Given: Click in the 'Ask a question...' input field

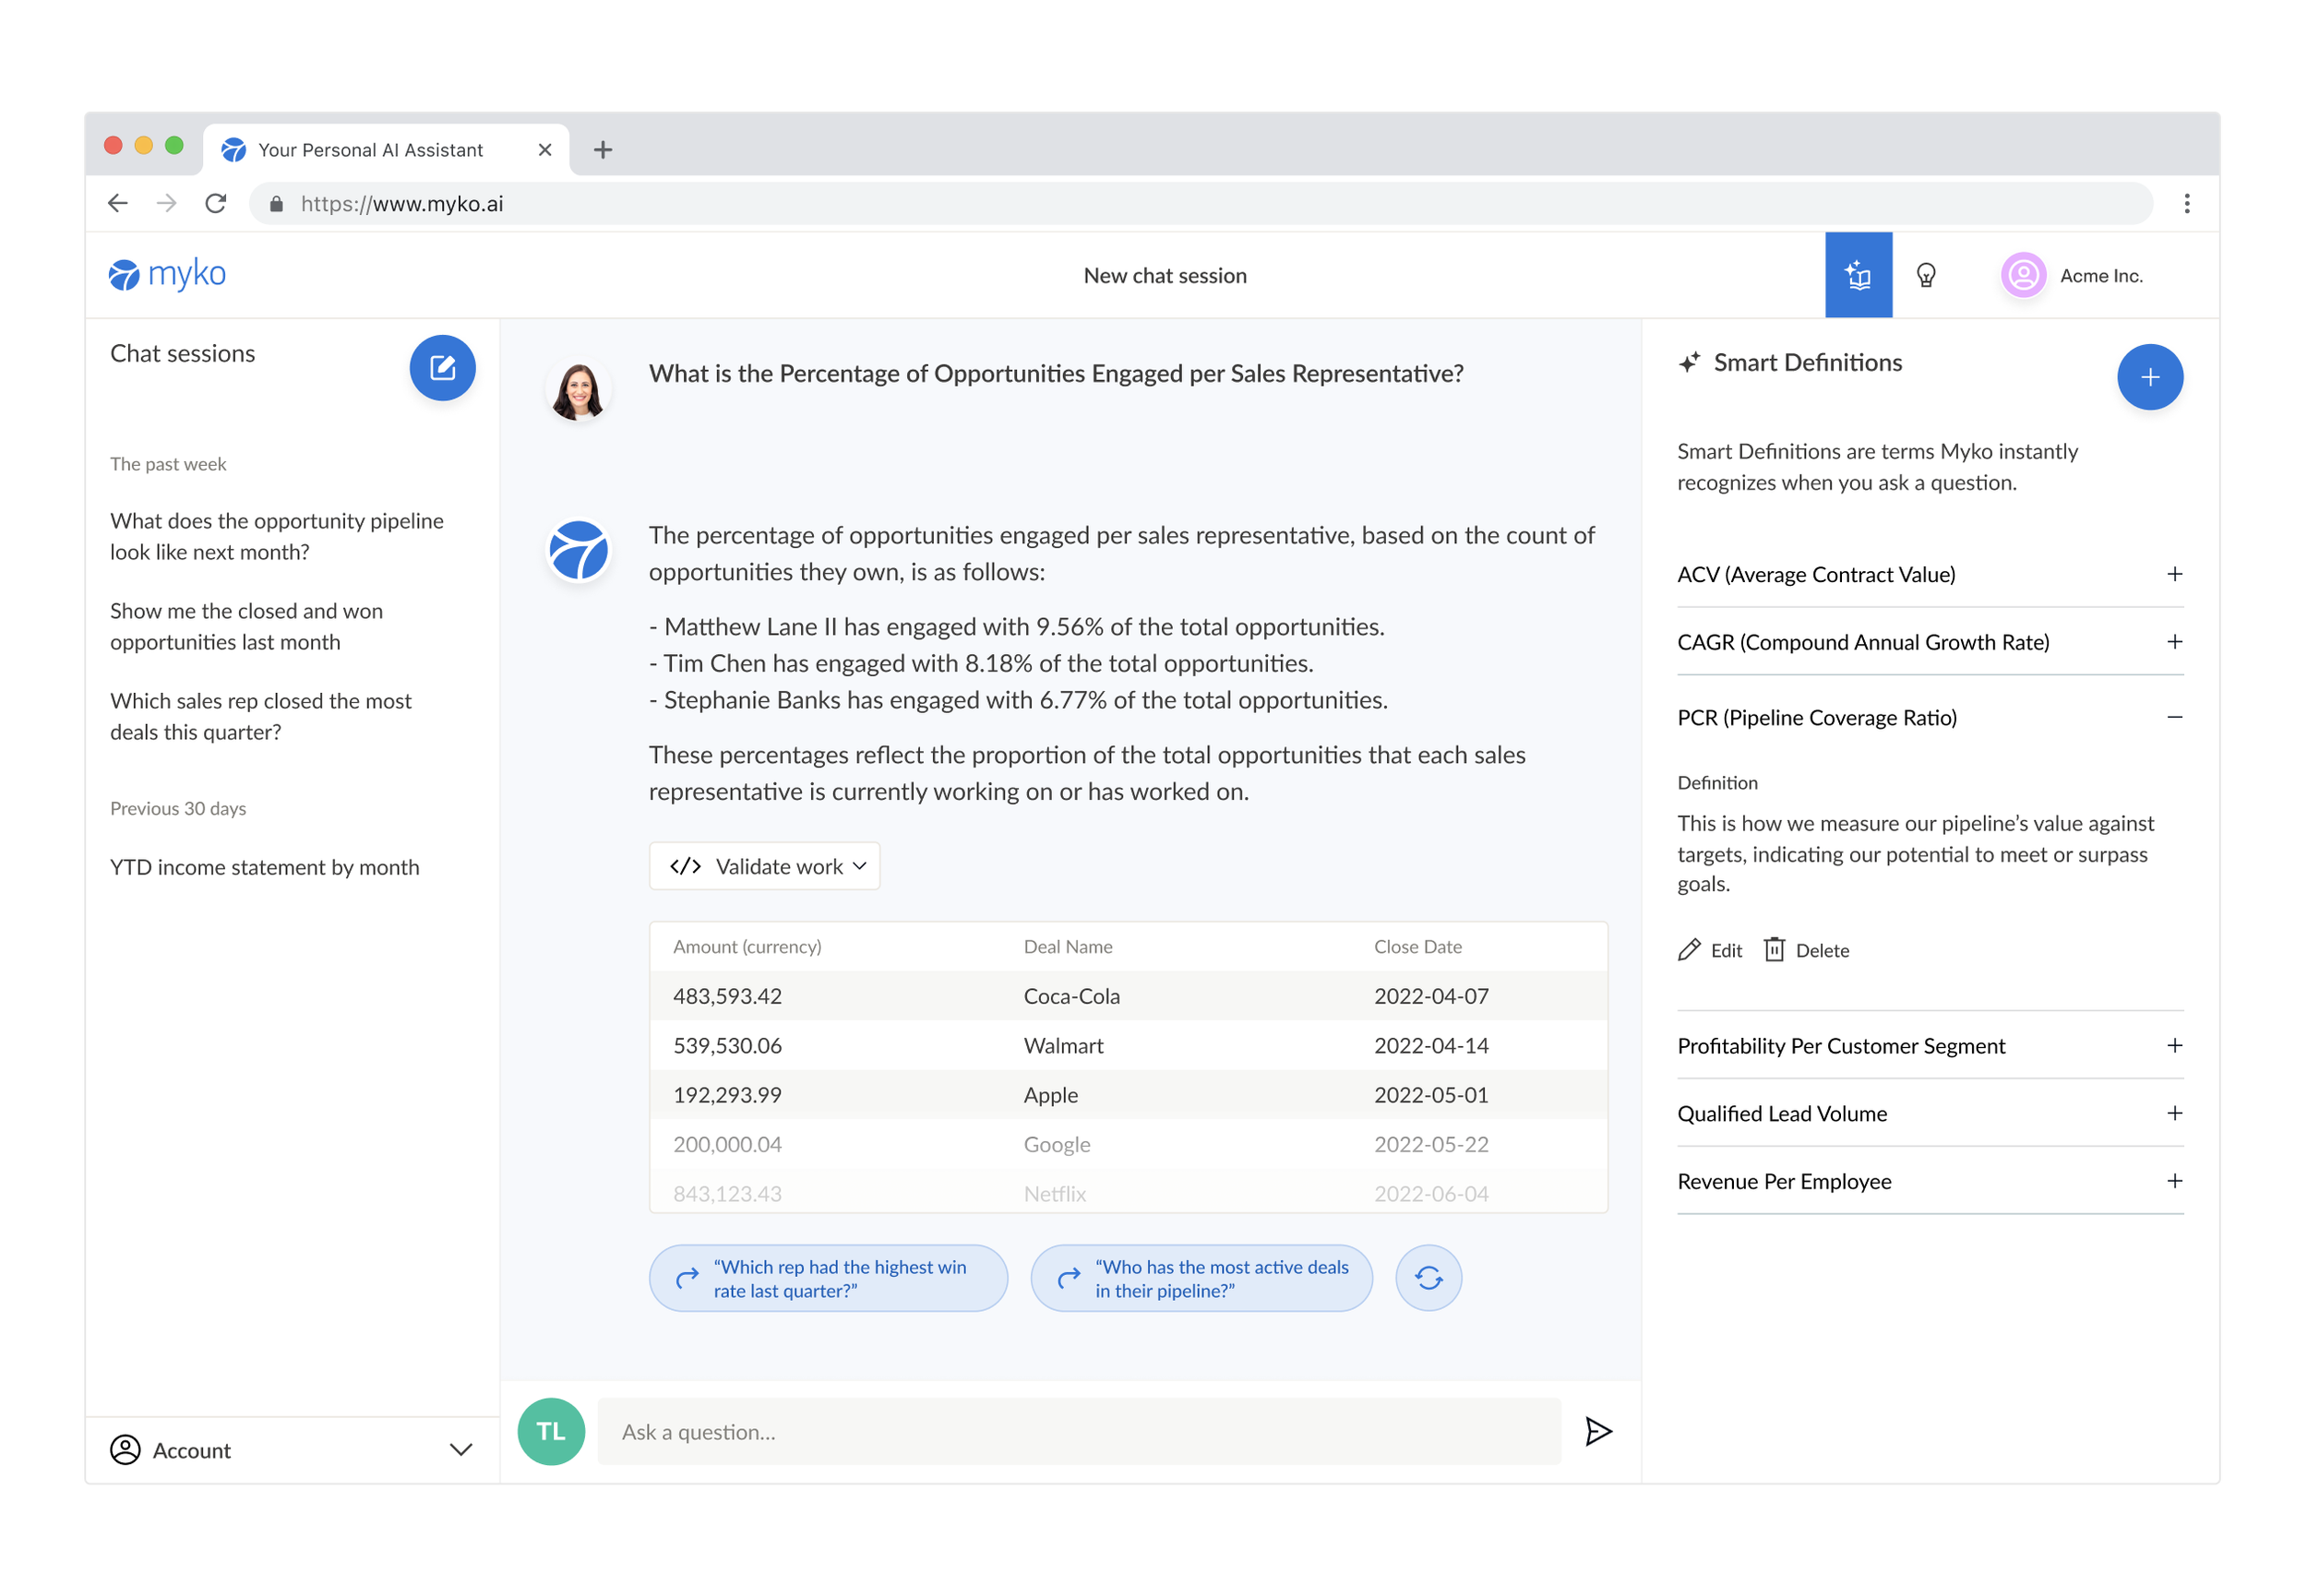Looking at the screenshot, I should tap(1079, 1432).
